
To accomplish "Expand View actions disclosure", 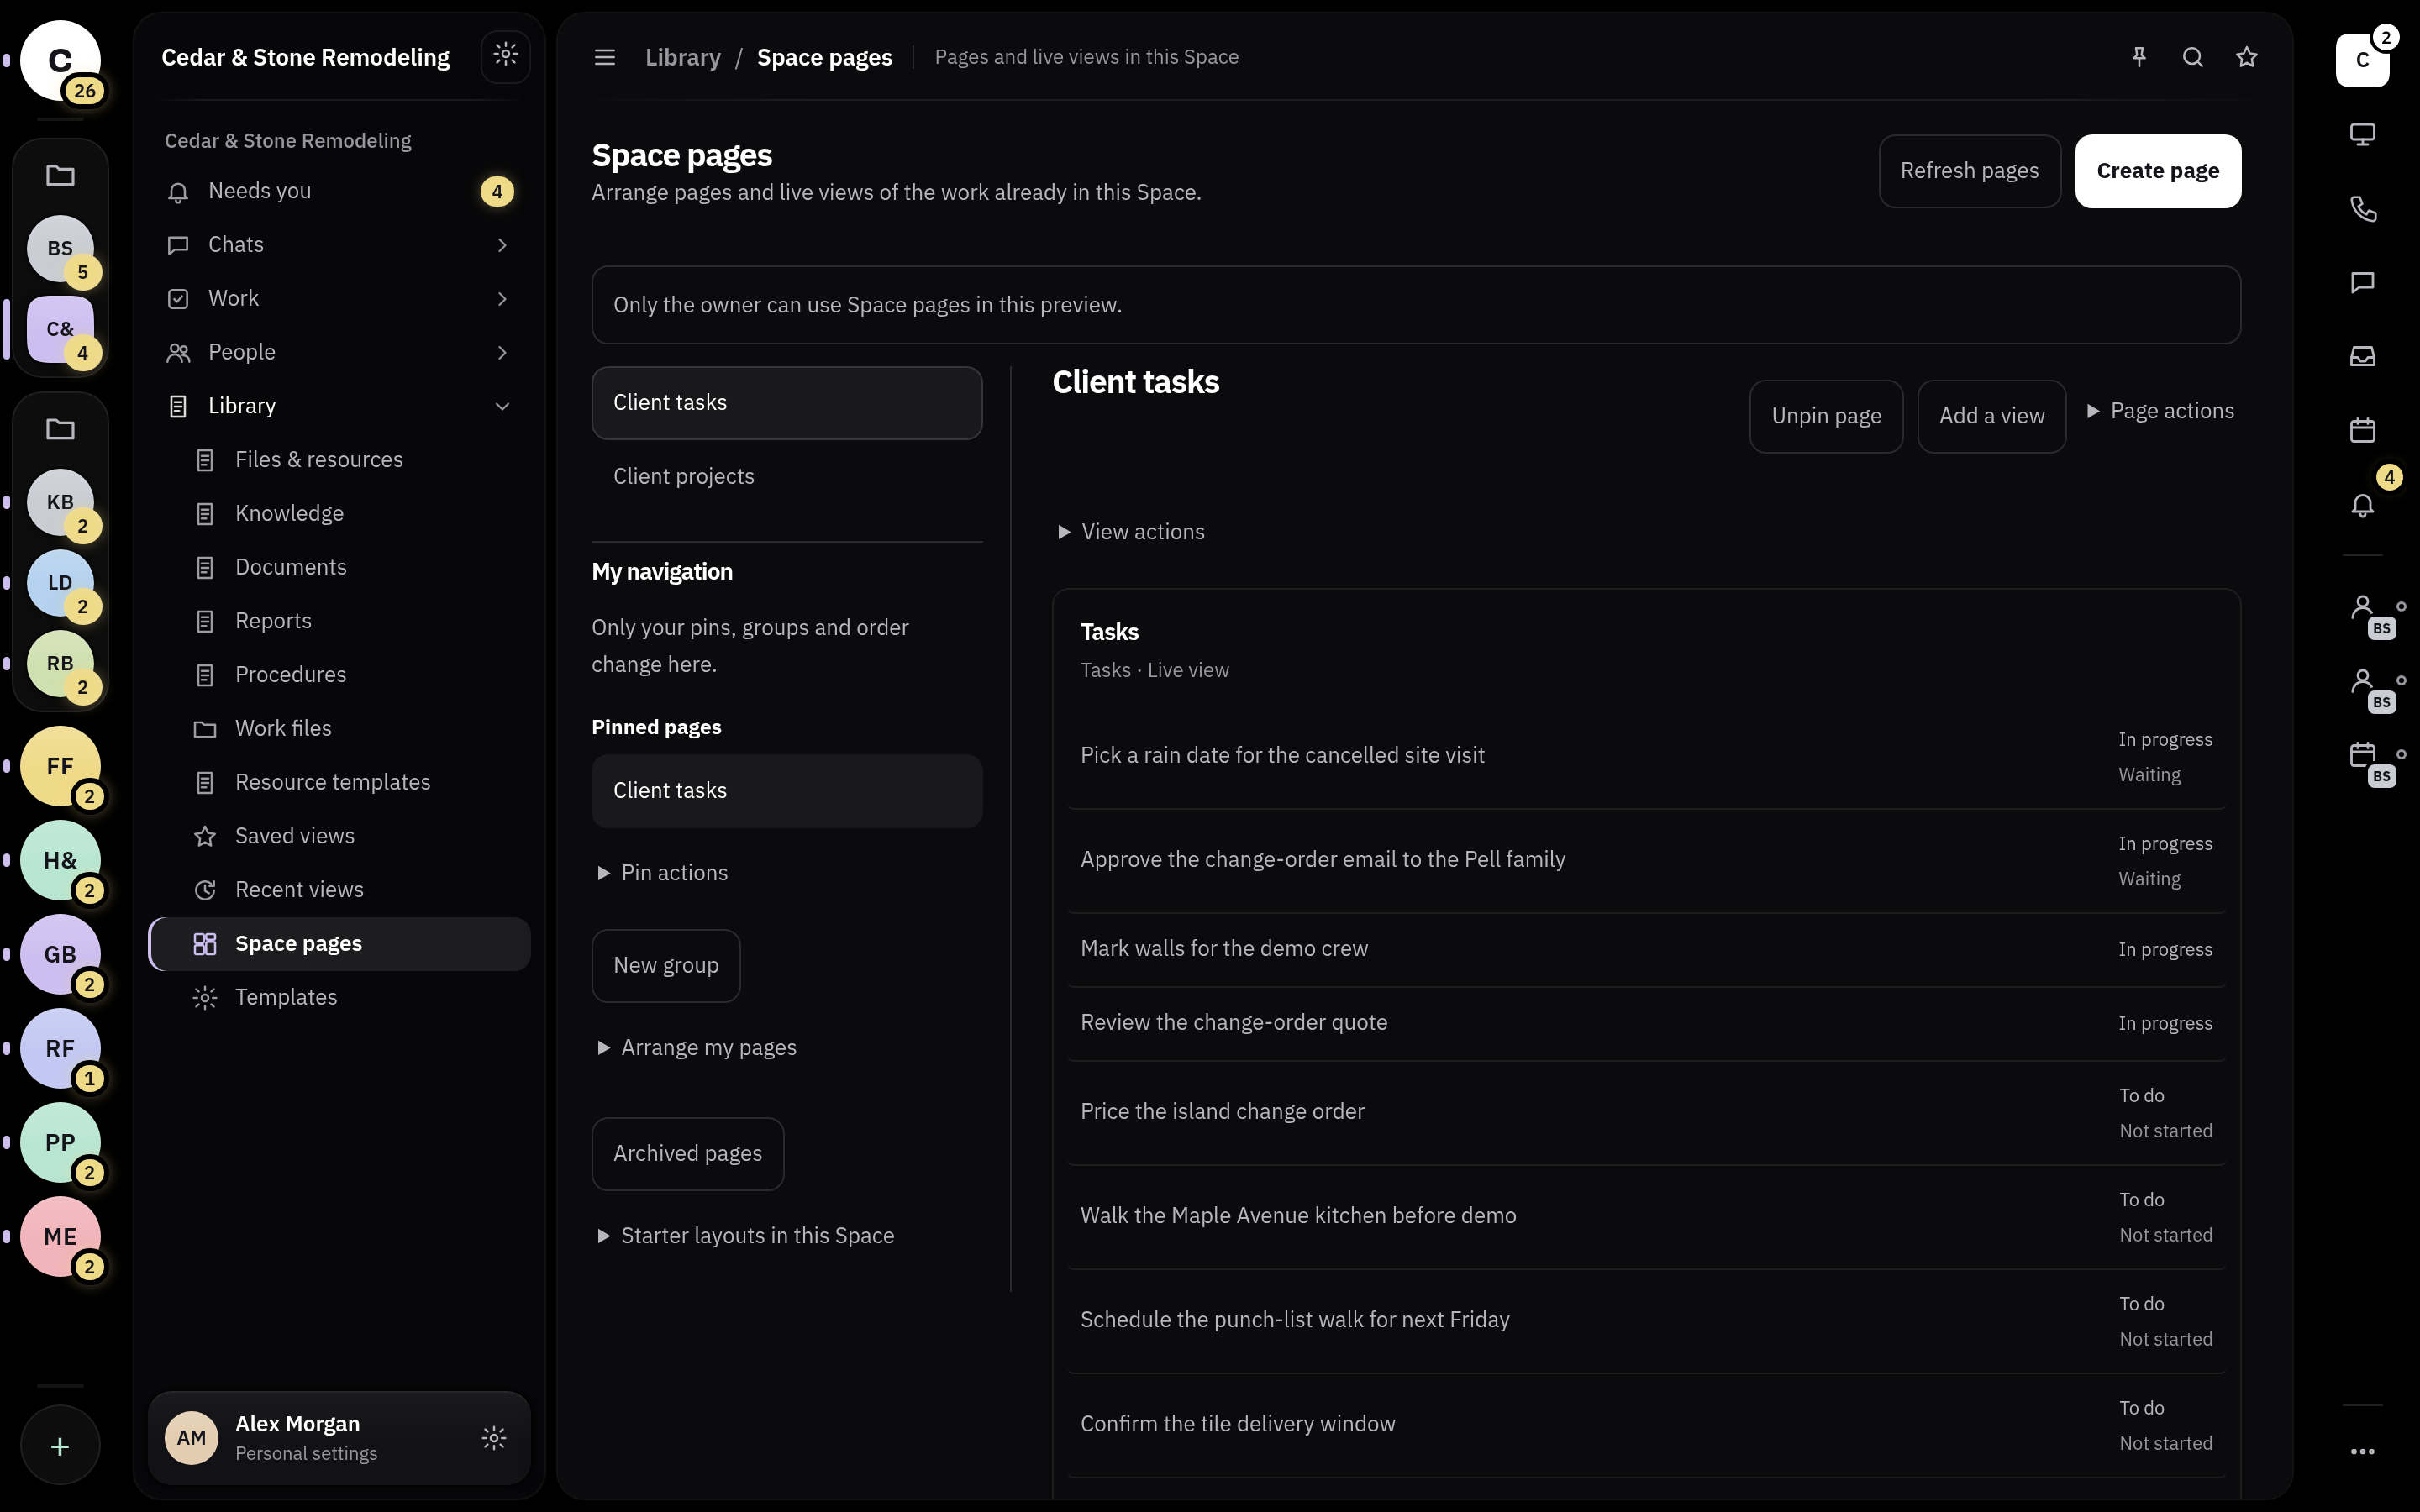I will tap(1131, 532).
